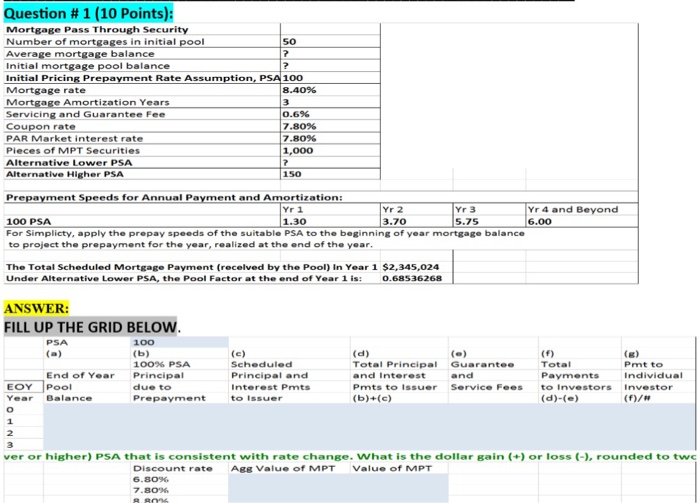700x503 pixels.
Task: Click the 'Yr 2' column header
Action: [x=393, y=209]
